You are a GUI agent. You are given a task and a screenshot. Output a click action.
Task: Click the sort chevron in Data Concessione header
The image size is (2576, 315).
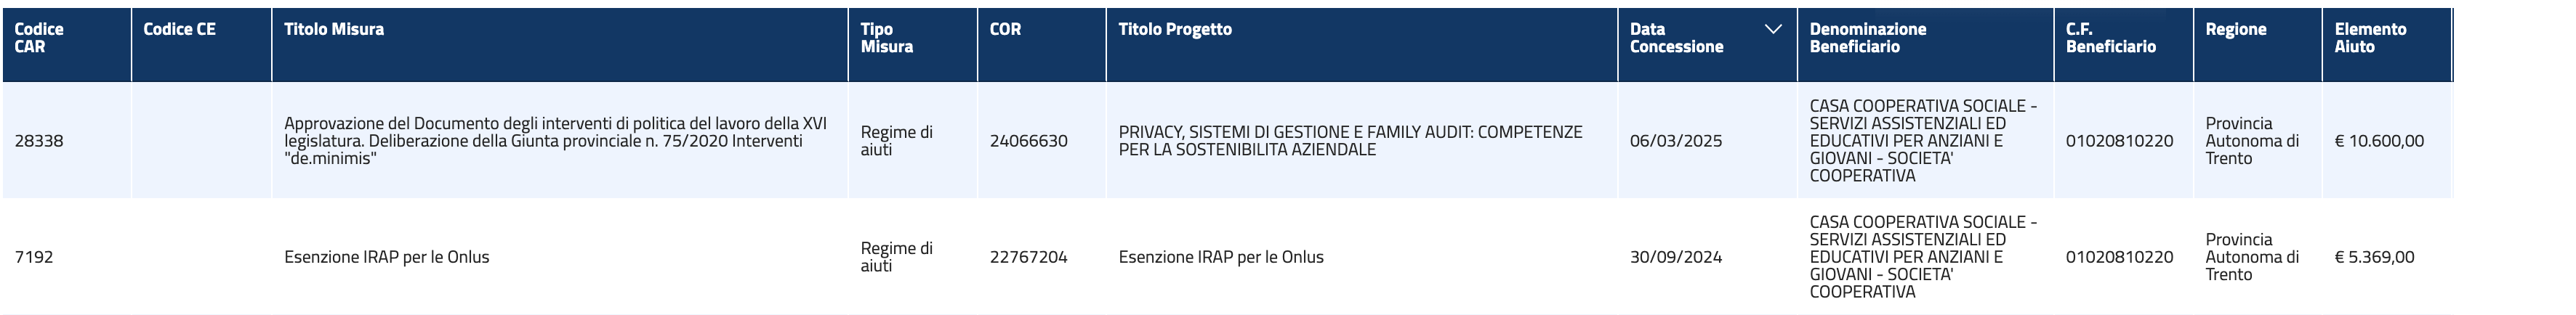[1773, 29]
